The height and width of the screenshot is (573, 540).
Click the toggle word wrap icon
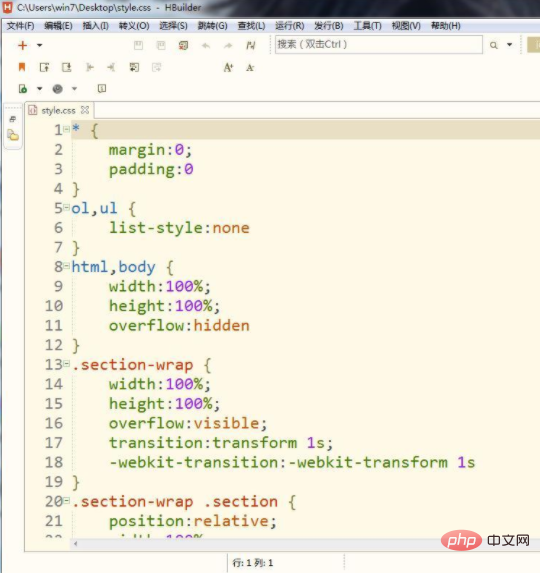[134, 67]
